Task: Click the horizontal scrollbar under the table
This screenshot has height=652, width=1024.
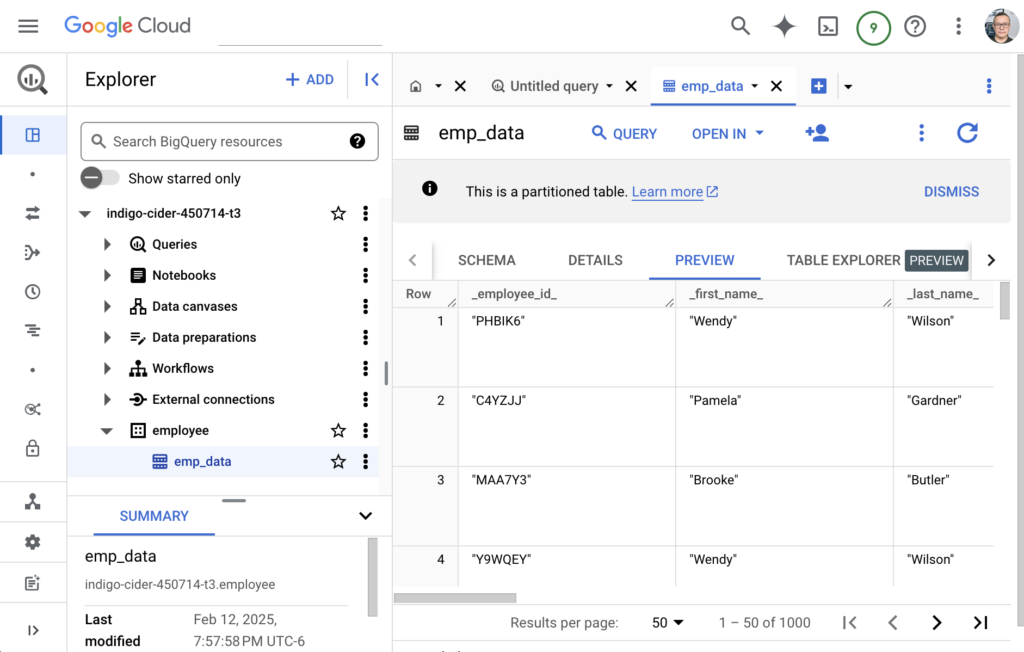Action: tap(455, 598)
